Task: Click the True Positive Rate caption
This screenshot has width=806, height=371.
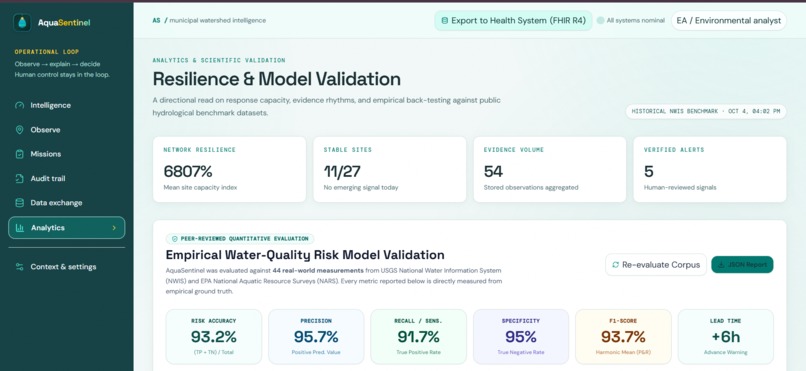Action: click(418, 353)
